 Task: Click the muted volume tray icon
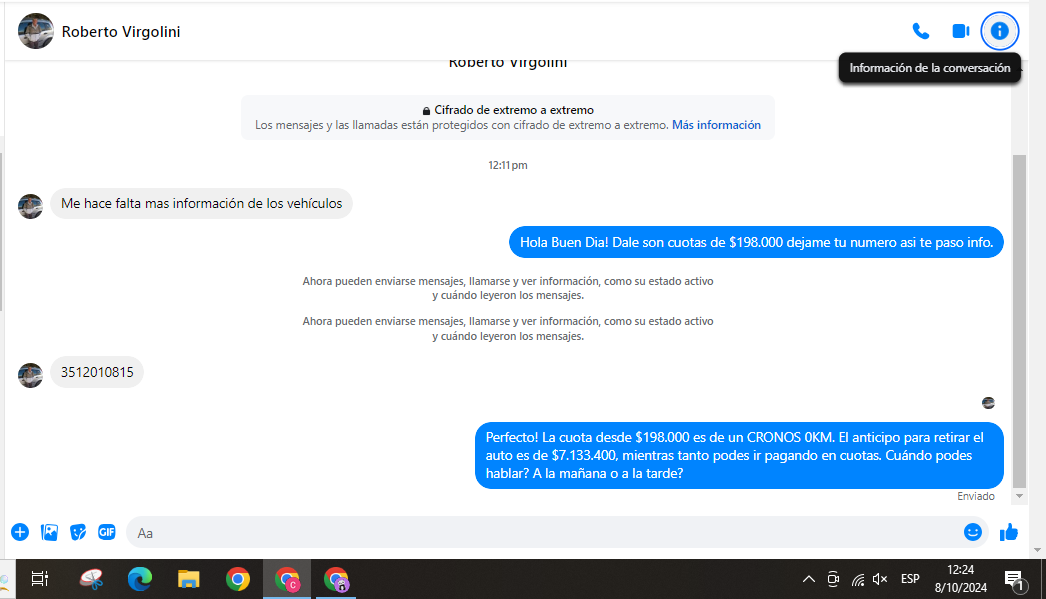click(880, 579)
